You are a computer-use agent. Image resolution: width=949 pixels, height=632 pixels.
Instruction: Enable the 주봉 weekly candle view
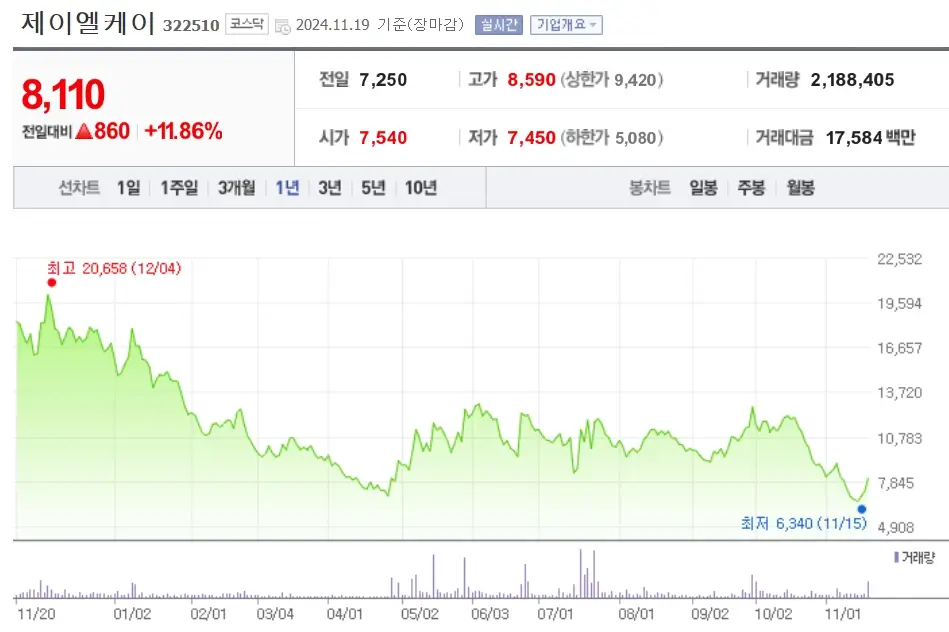point(749,187)
